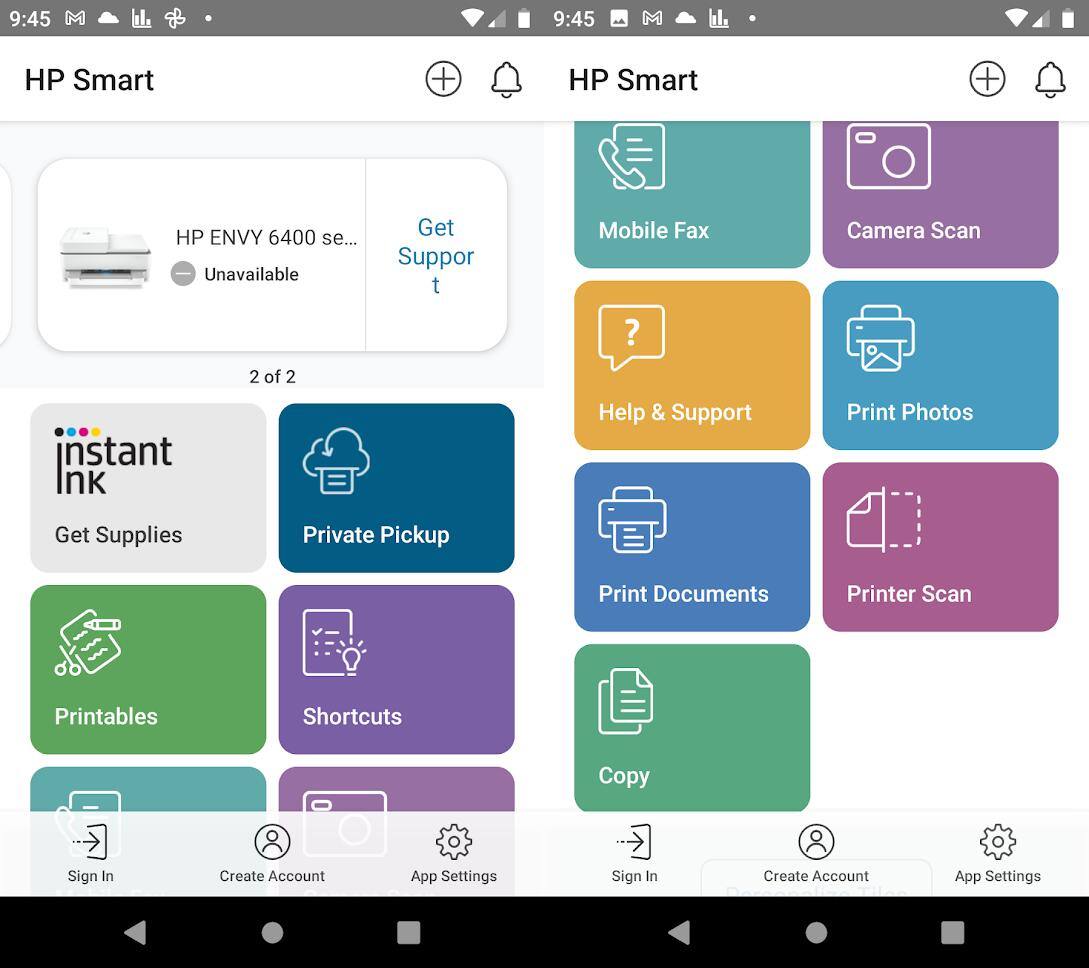
Task: Select the Print Photos tile
Action: point(940,365)
